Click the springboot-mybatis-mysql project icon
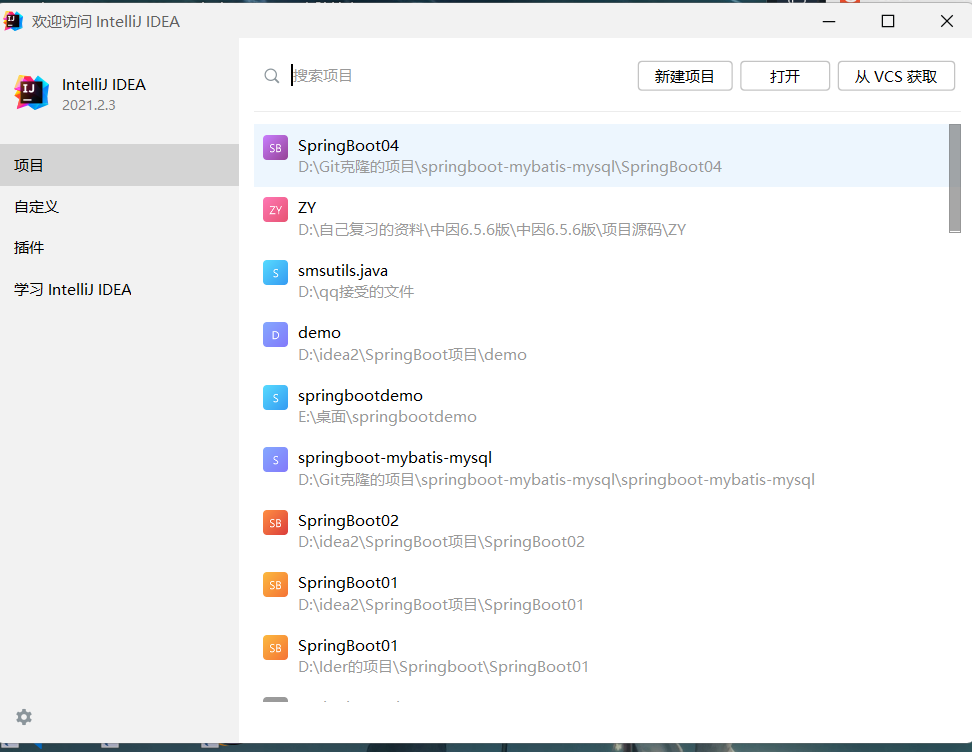The width and height of the screenshot is (972, 752). pyautogui.click(x=275, y=459)
